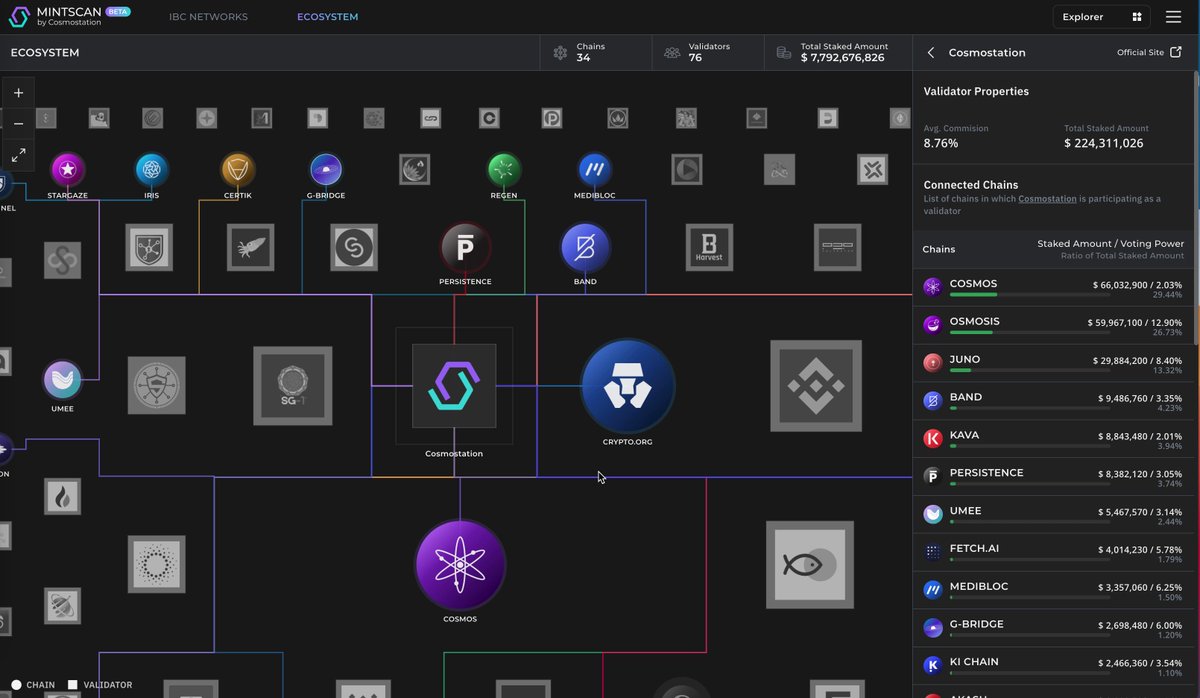The width and height of the screenshot is (1200, 698).
Task: Zoom in on the ecosystem map
Action: (x=18, y=93)
